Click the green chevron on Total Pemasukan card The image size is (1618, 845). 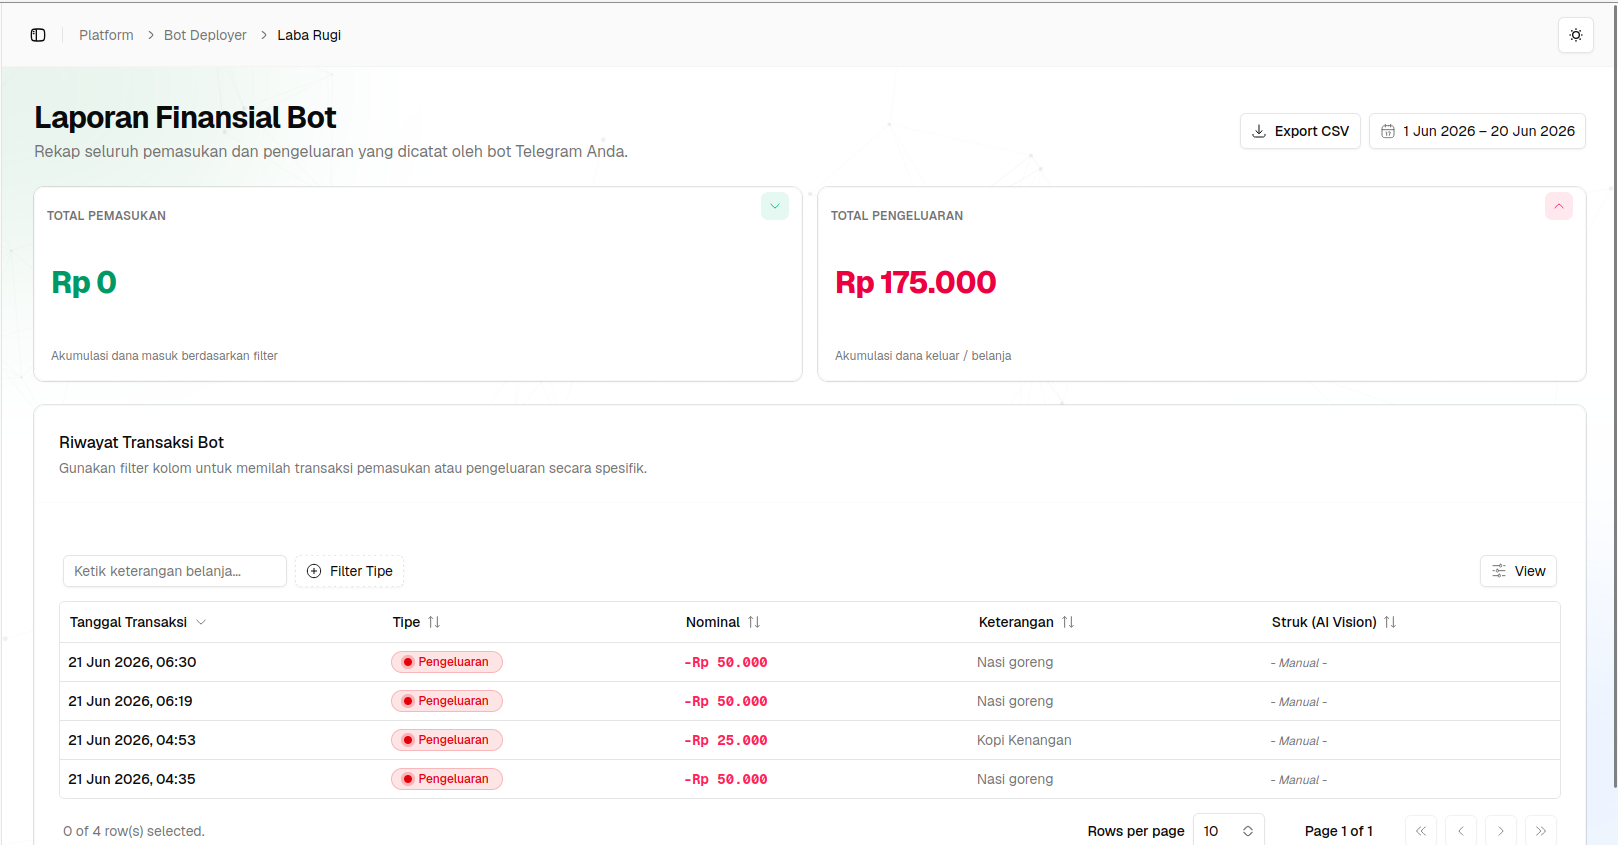[x=775, y=206]
